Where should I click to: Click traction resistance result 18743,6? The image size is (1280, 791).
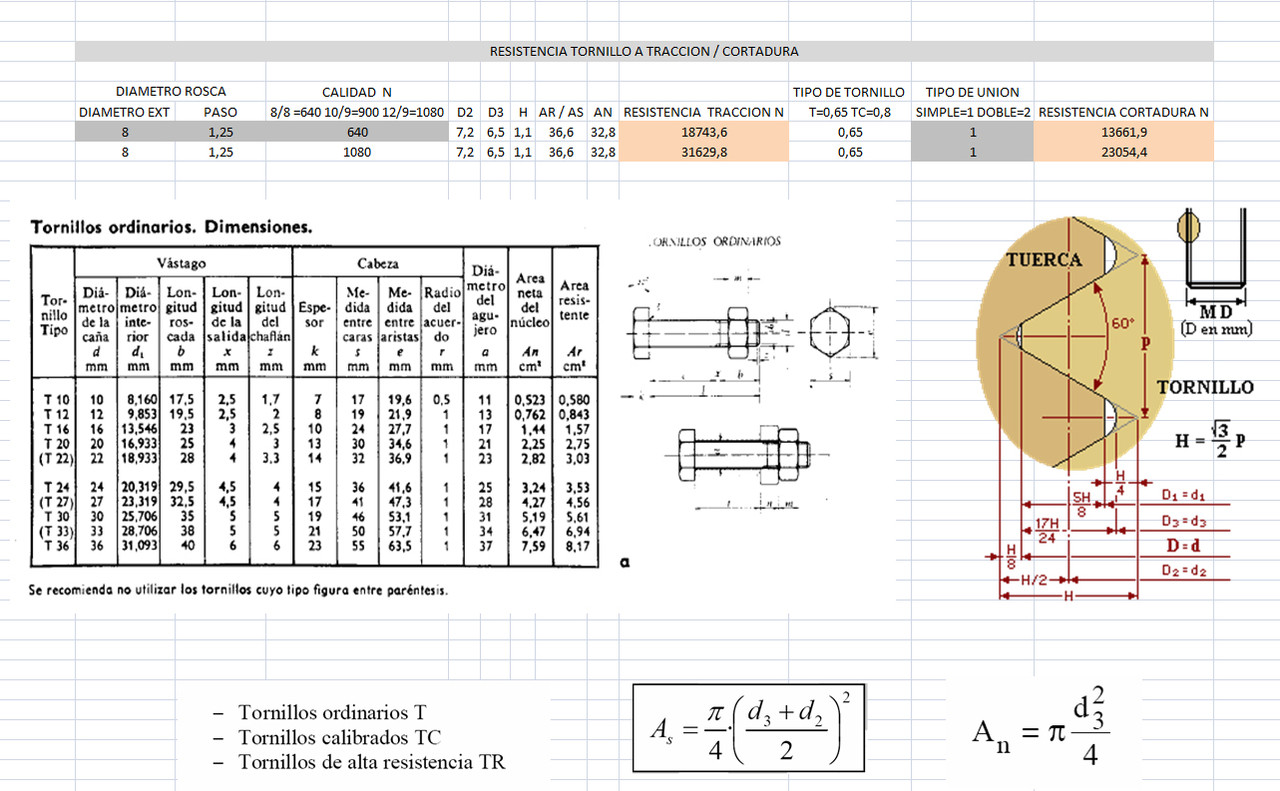(x=703, y=132)
